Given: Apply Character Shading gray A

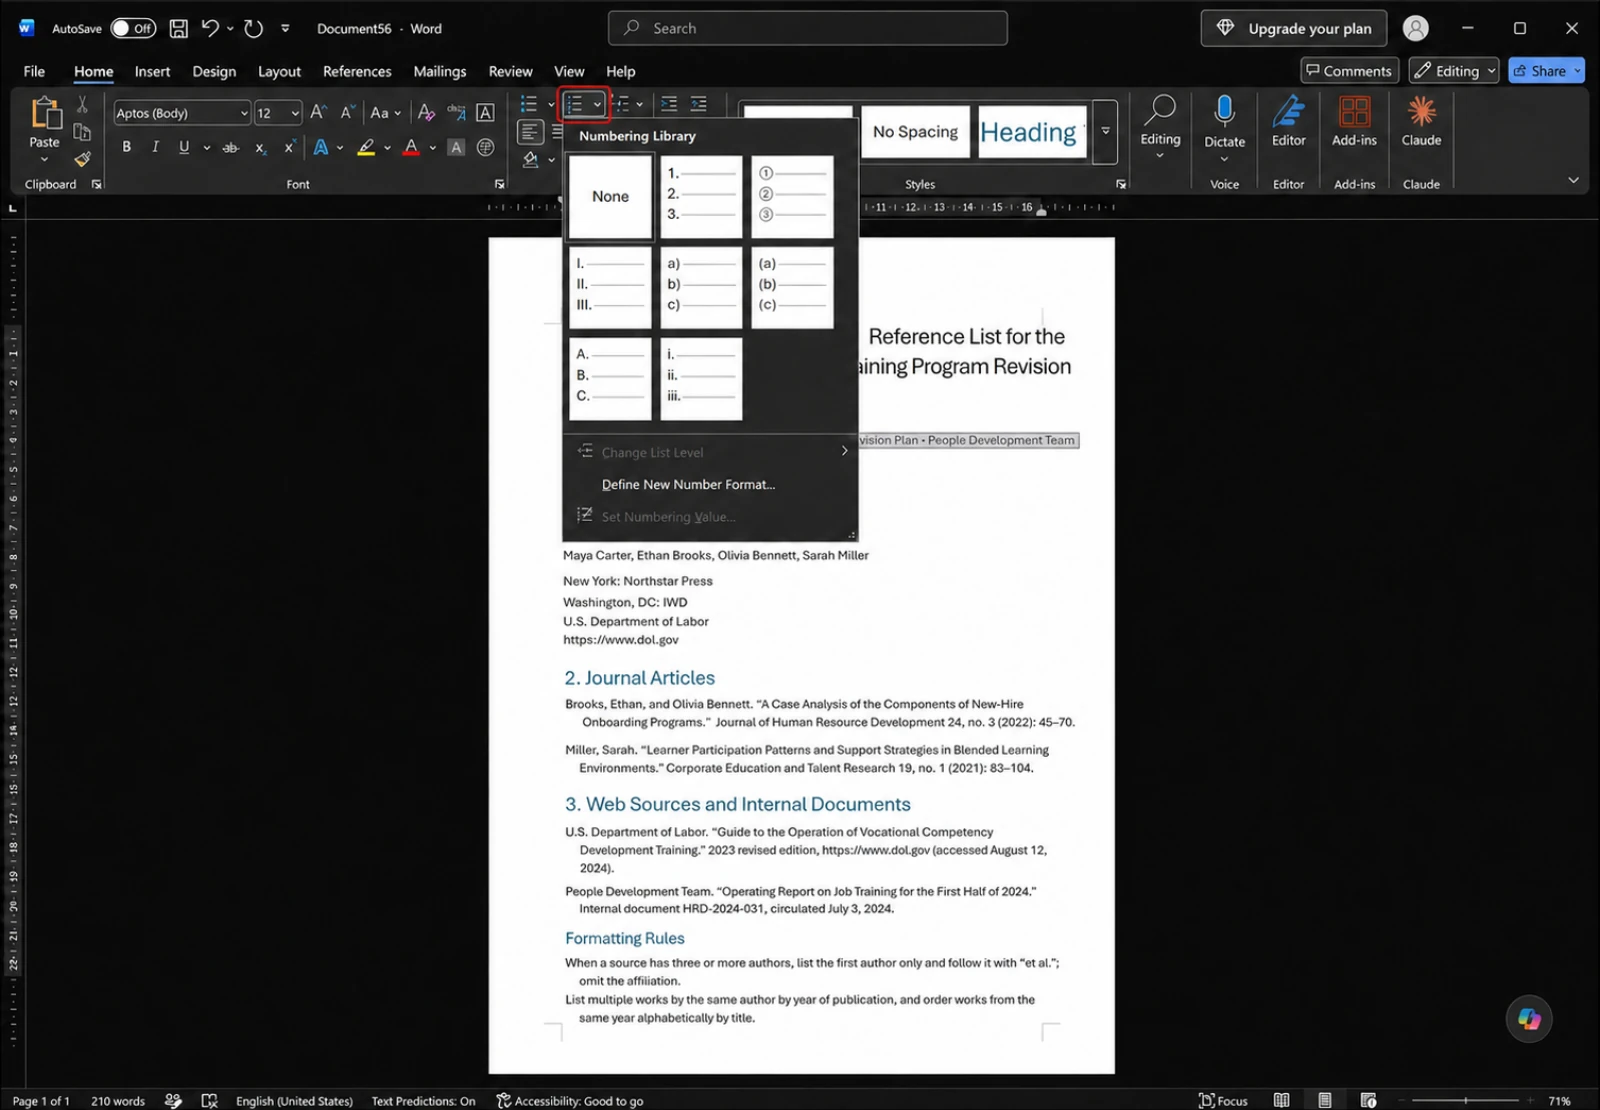Looking at the screenshot, I should [456, 147].
